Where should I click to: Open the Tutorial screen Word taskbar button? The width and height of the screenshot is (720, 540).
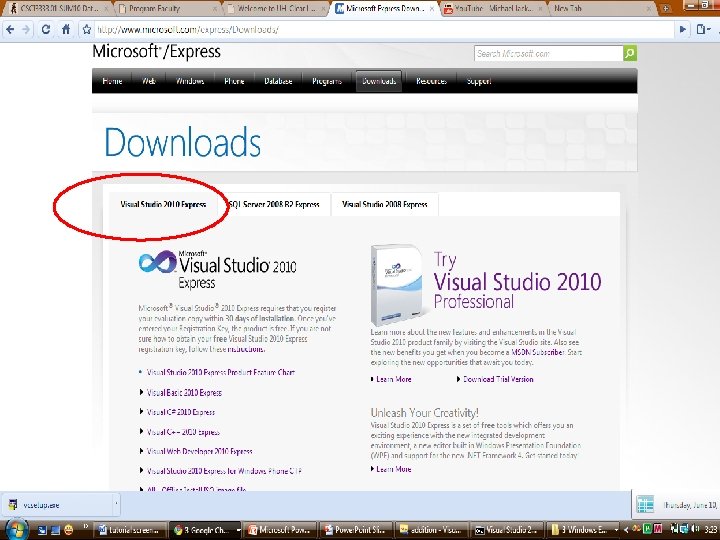[130, 529]
